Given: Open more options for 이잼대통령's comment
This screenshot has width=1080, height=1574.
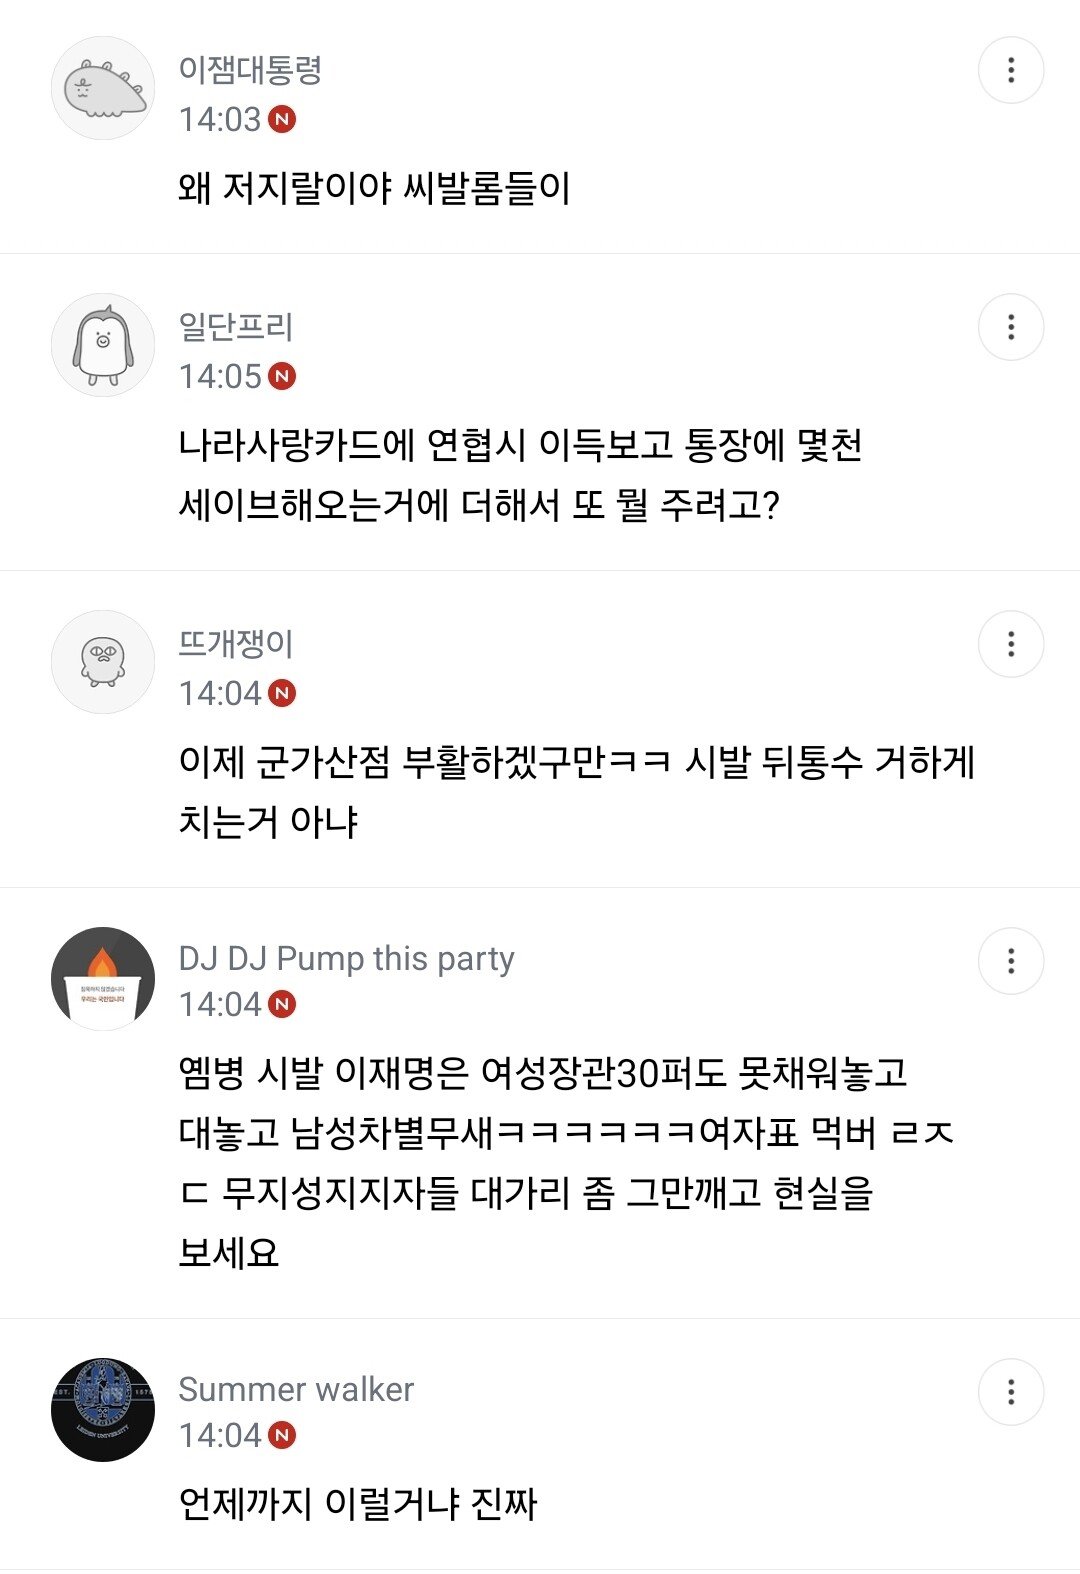Looking at the screenshot, I should coord(1010,70).
